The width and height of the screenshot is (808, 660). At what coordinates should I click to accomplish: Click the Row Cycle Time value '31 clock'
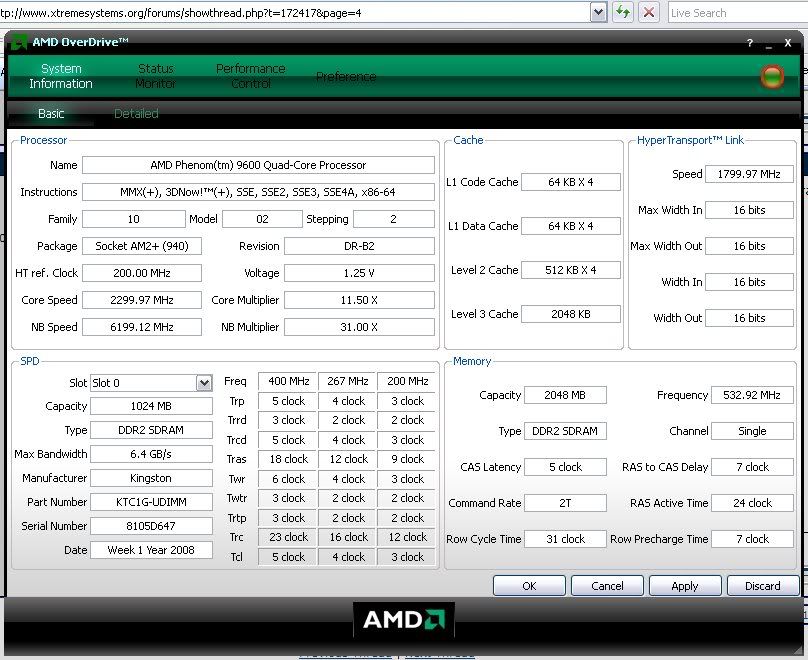click(x=565, y=539)
